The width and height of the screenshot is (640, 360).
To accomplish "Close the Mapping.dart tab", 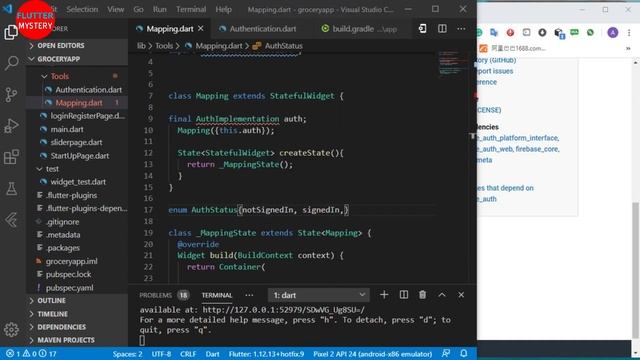I will tap(201, 29).
